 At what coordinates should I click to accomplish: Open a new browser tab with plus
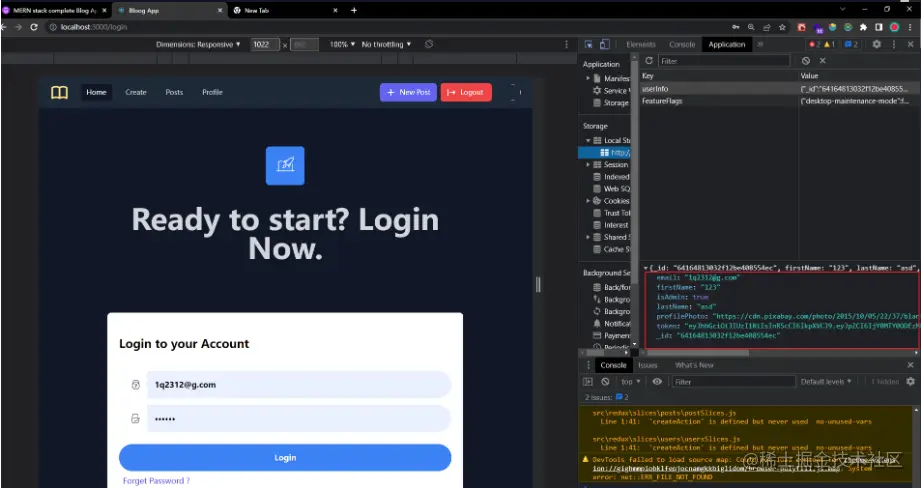(354, 10)
